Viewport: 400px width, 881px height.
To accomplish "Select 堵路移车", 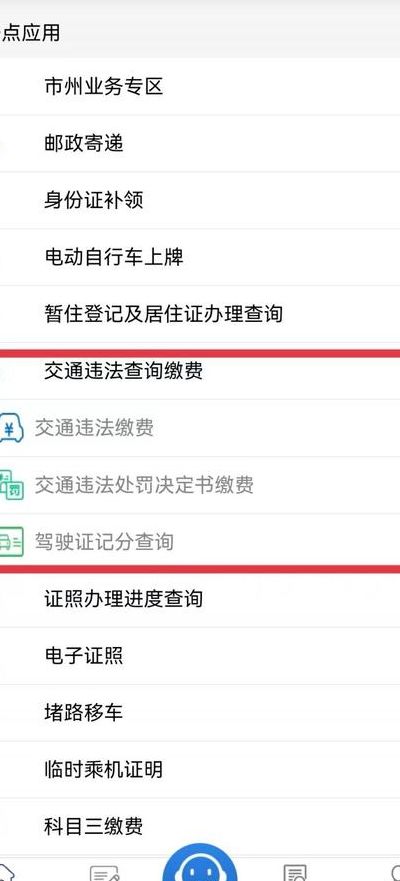I will click(200, 712).
